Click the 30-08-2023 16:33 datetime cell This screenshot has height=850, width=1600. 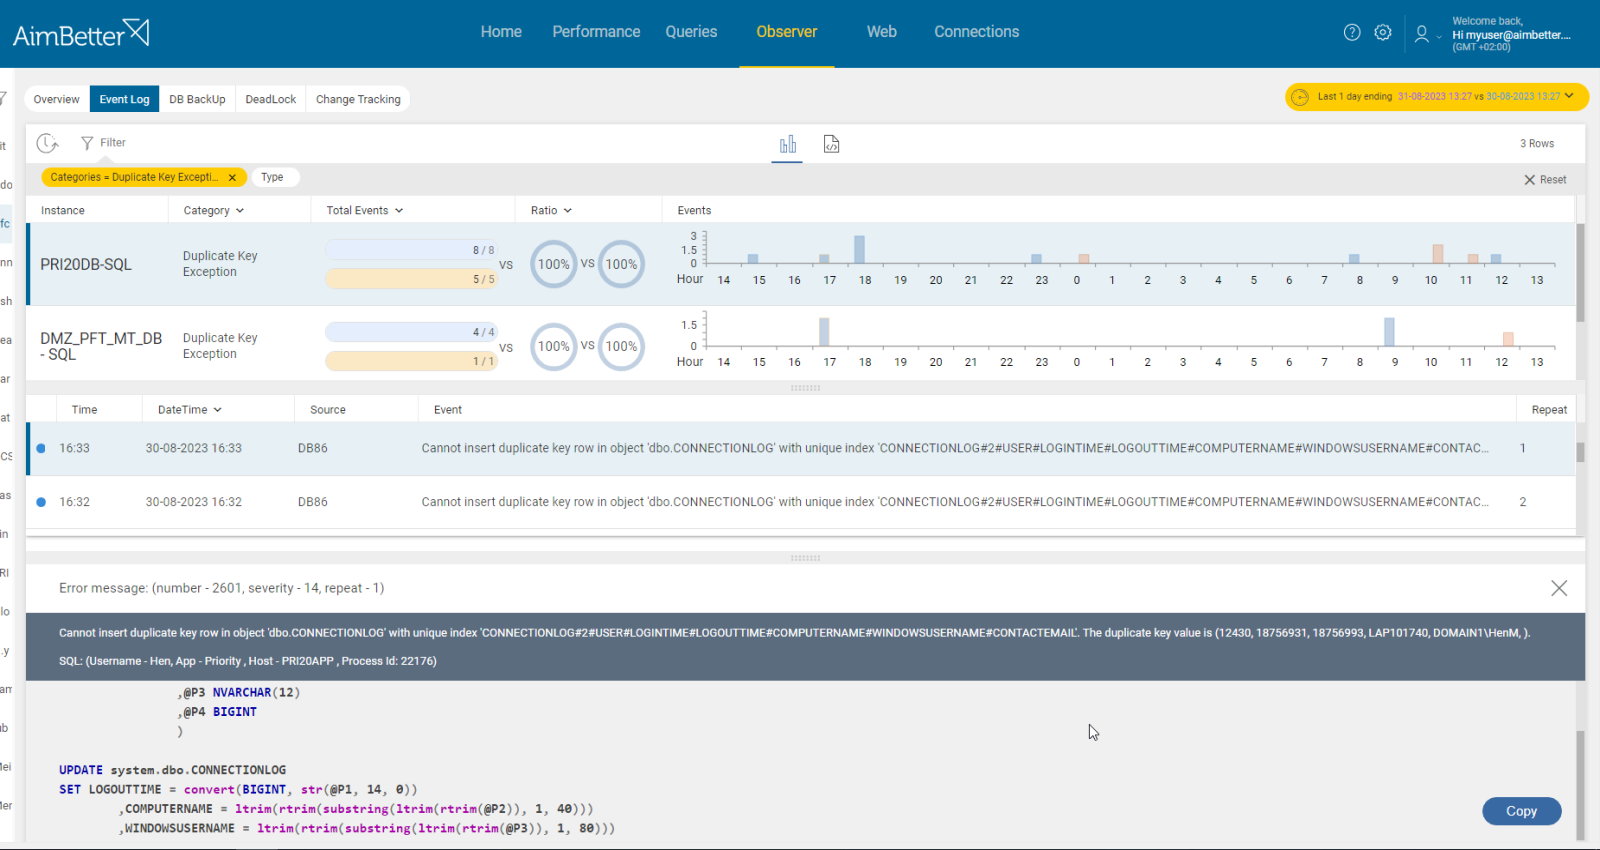pyautogui.click(x=194, y=448)
